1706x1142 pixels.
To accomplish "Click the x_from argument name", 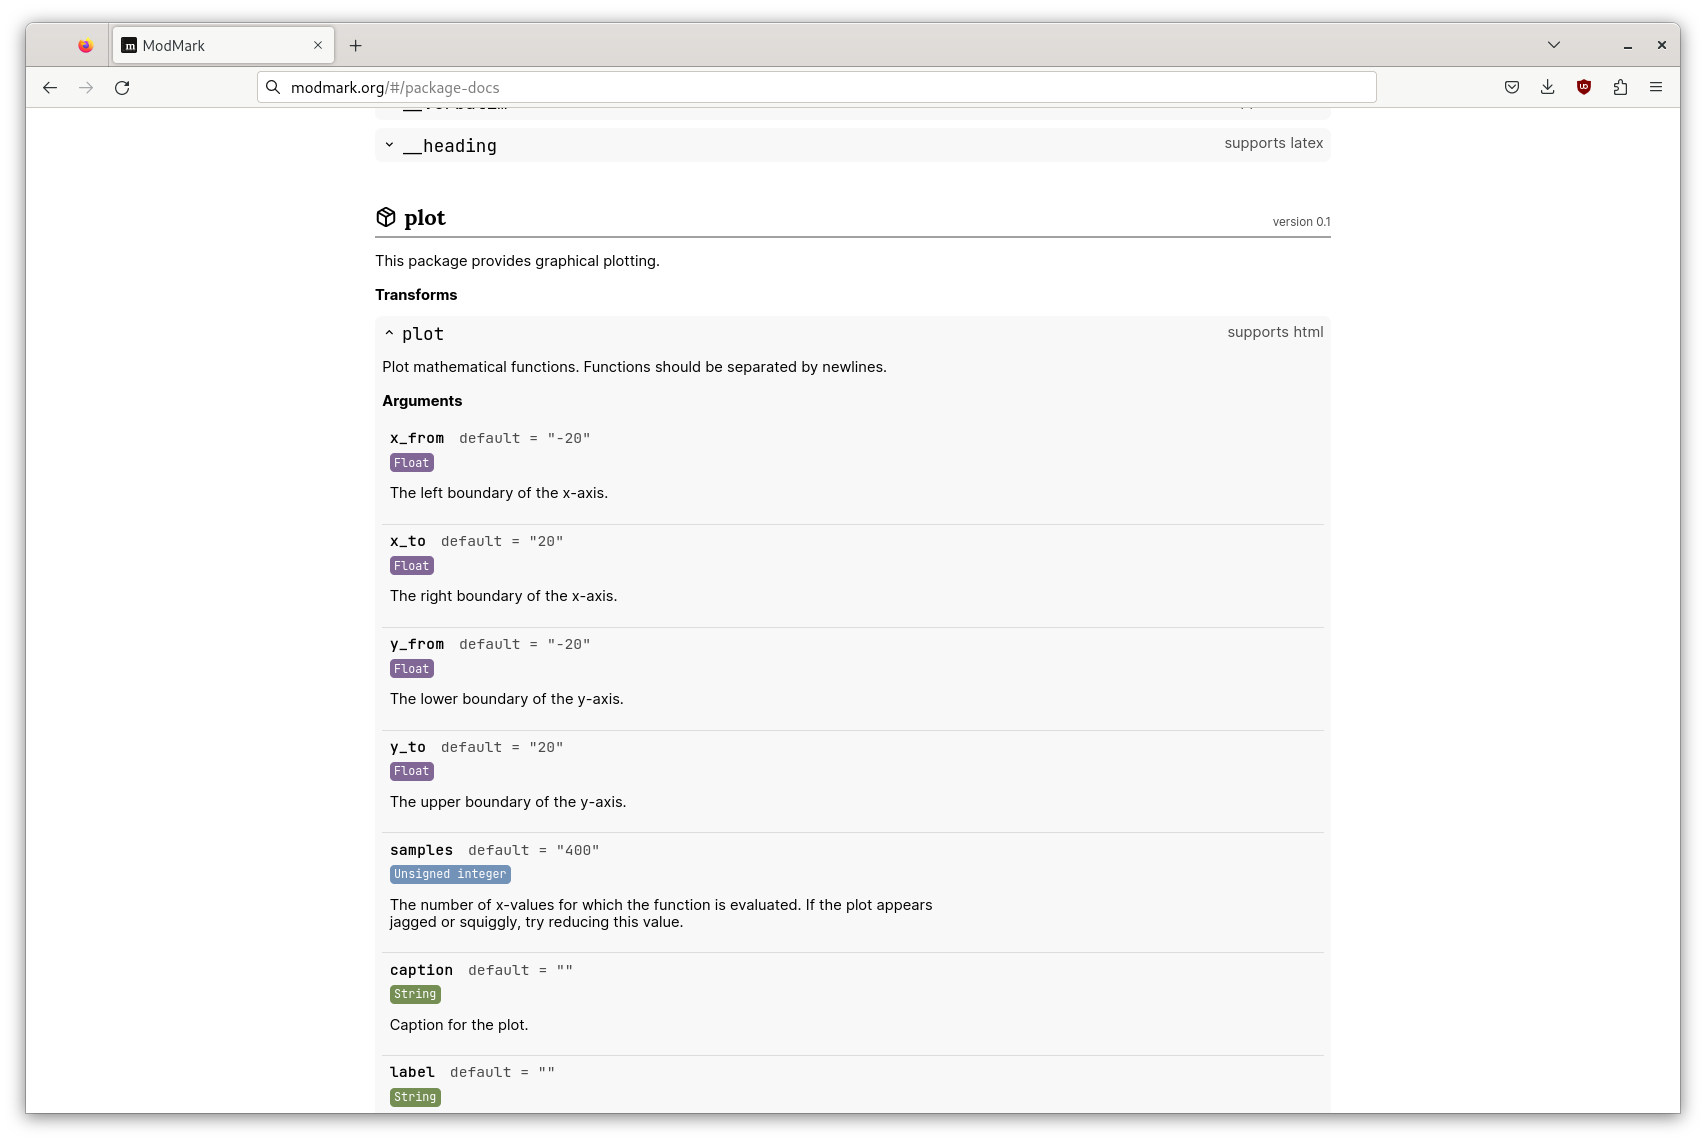I will click(x=417, y=438).
